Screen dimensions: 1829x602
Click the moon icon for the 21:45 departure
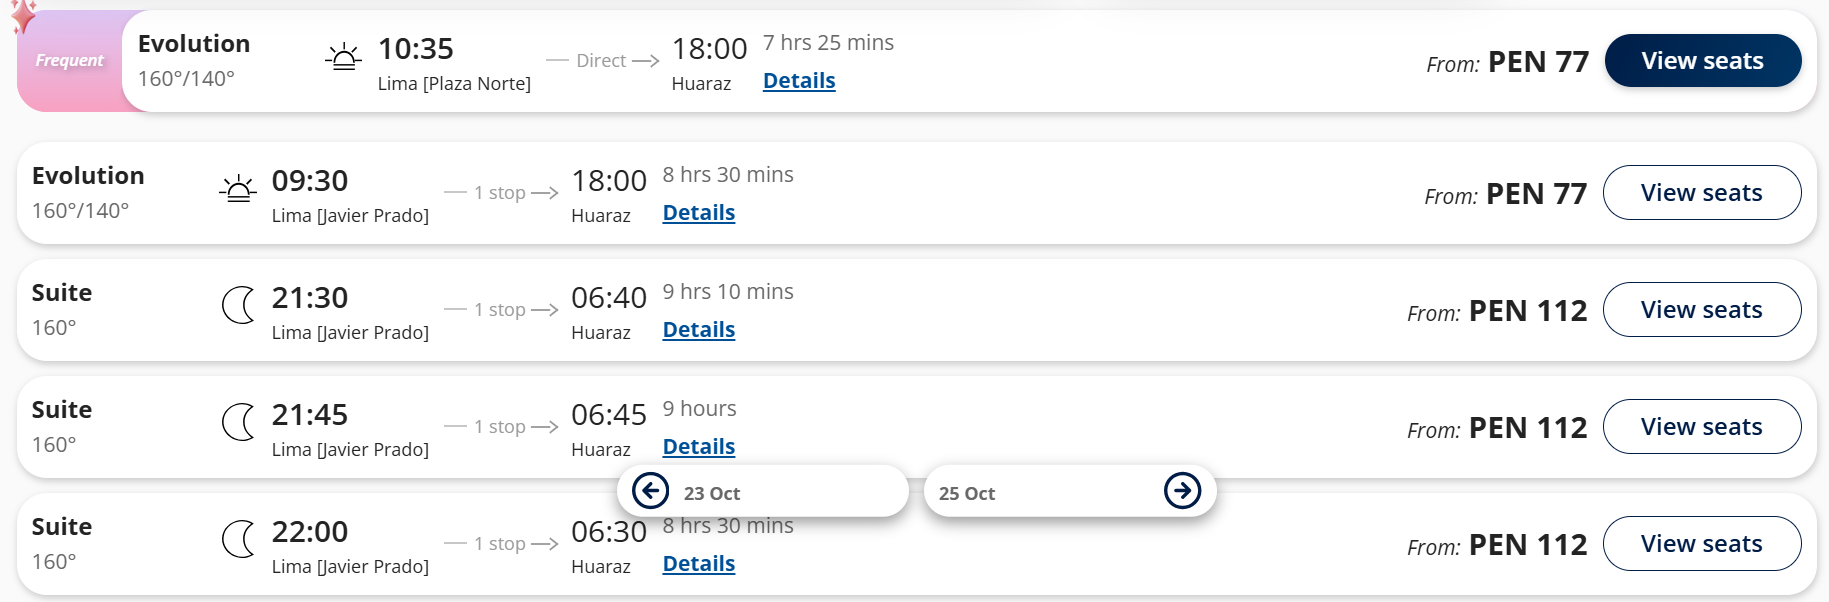(239, 423)
